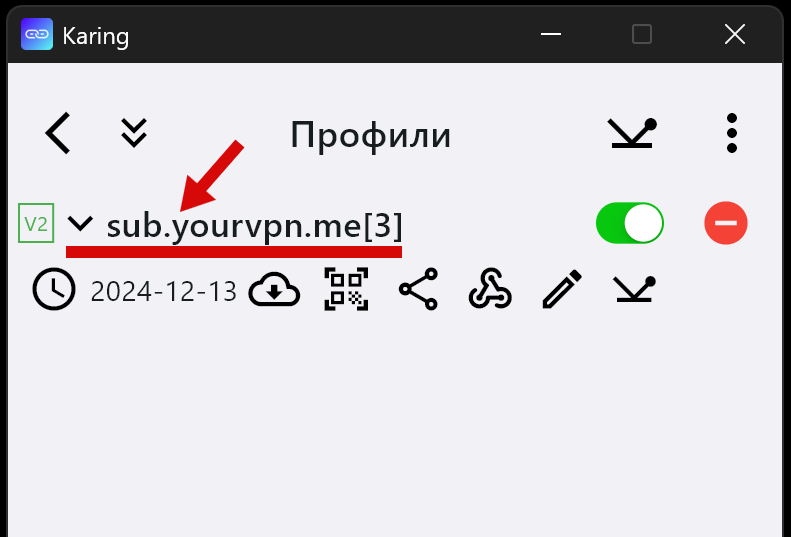
Task: Click the Профили page title
Action: pyautogui.click(x=370, y=135)
